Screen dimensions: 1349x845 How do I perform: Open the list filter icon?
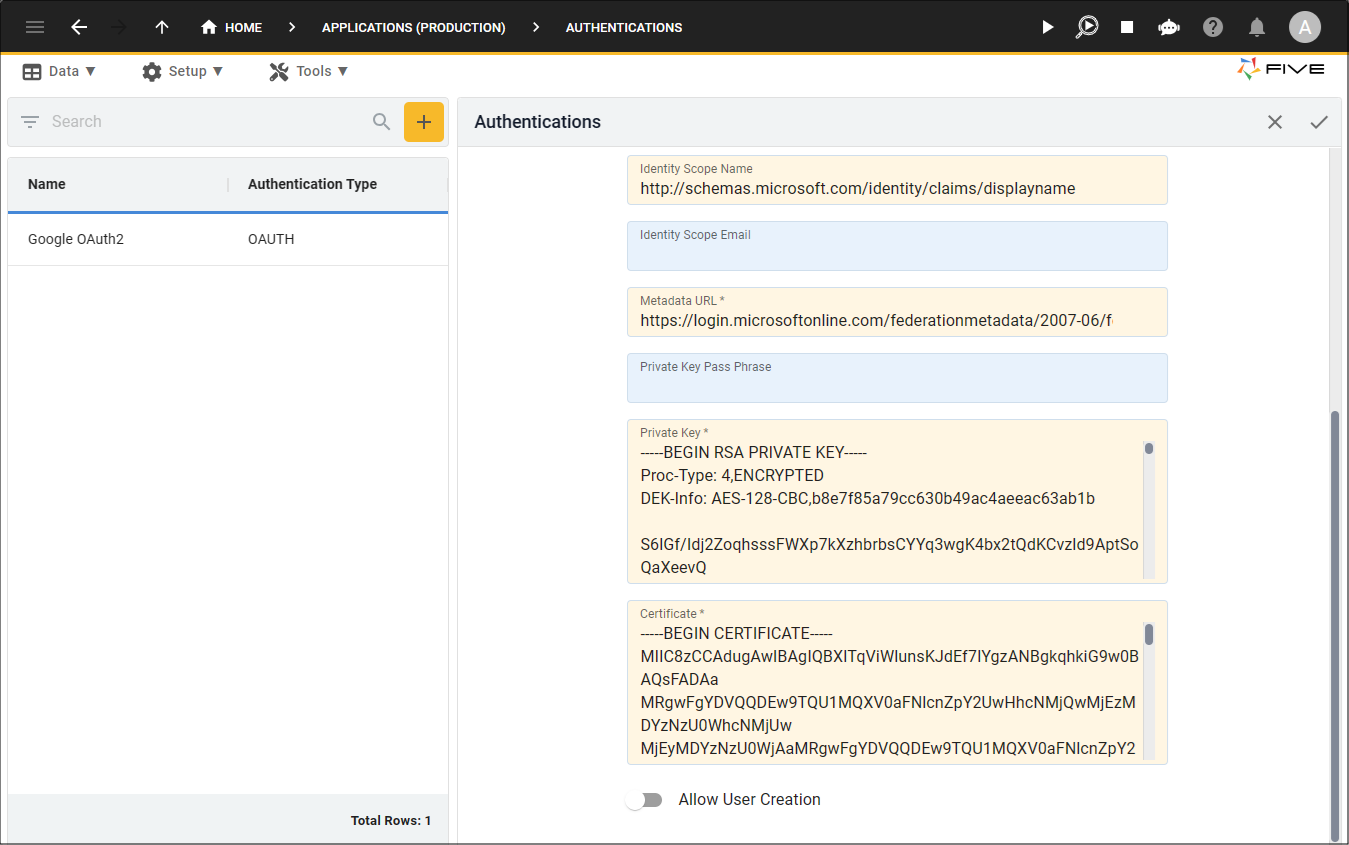pos(30,122)
